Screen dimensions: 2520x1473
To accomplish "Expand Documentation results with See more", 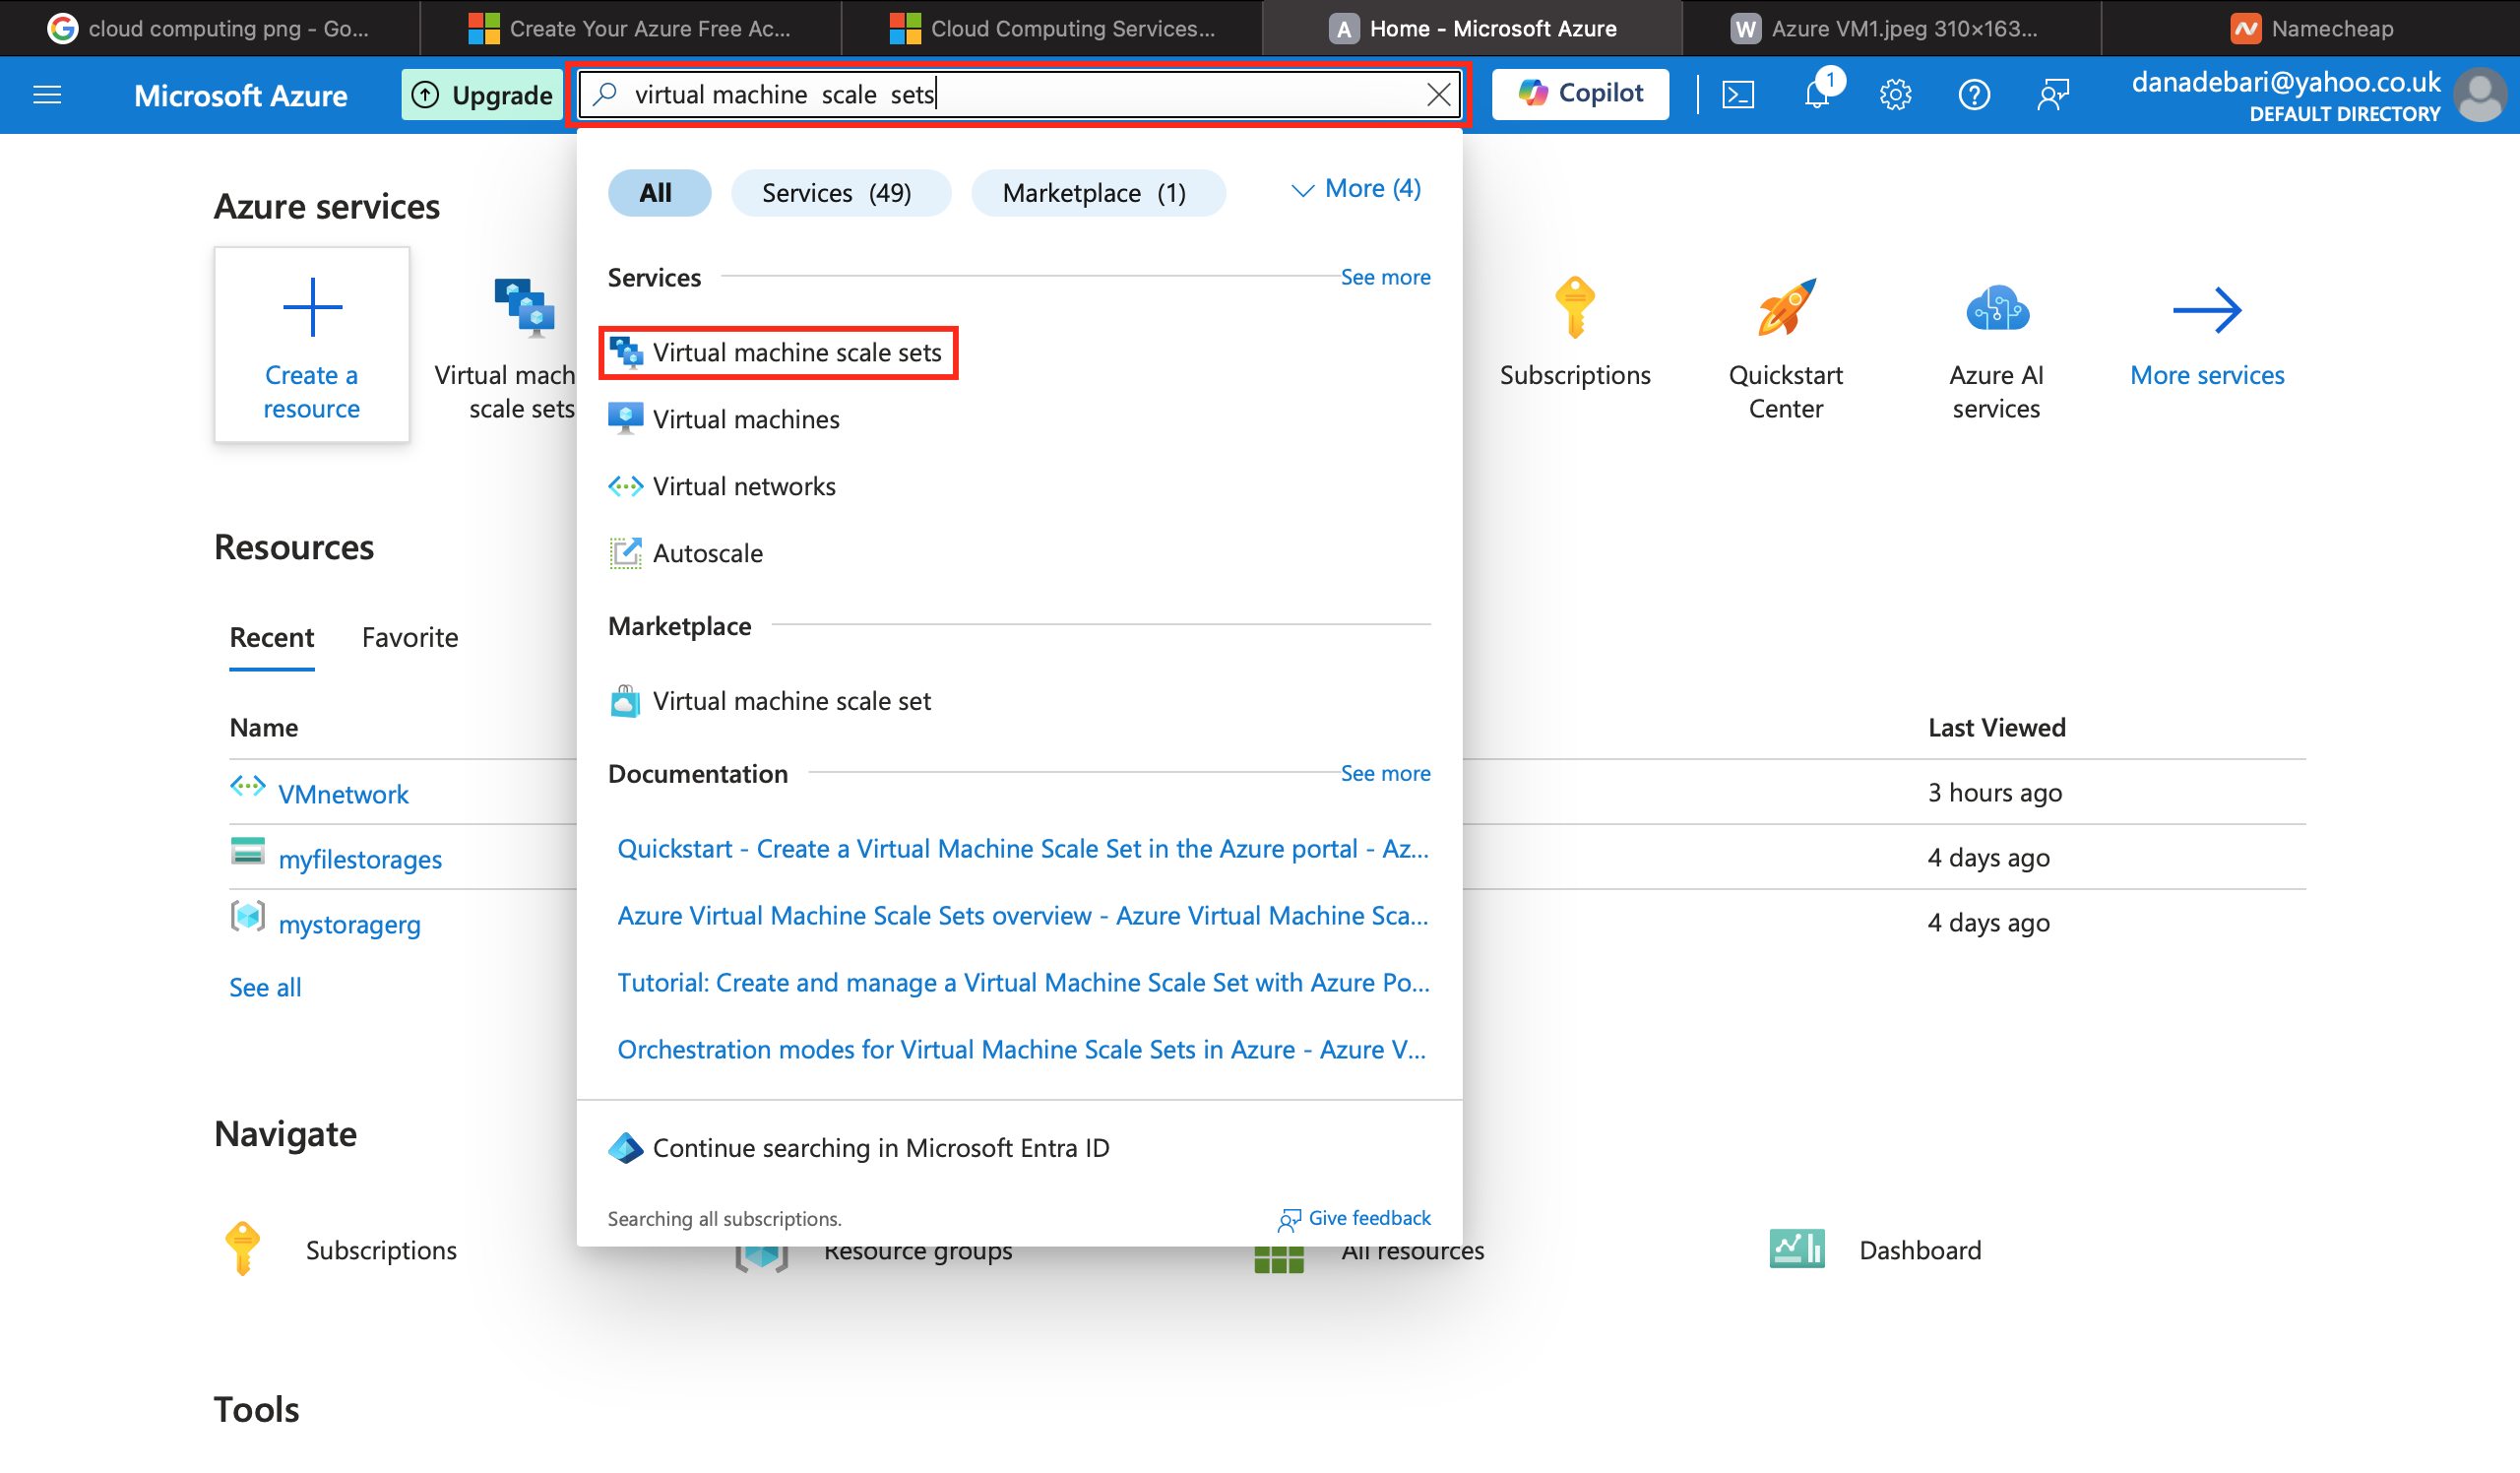I will (x=1385, y=773).
